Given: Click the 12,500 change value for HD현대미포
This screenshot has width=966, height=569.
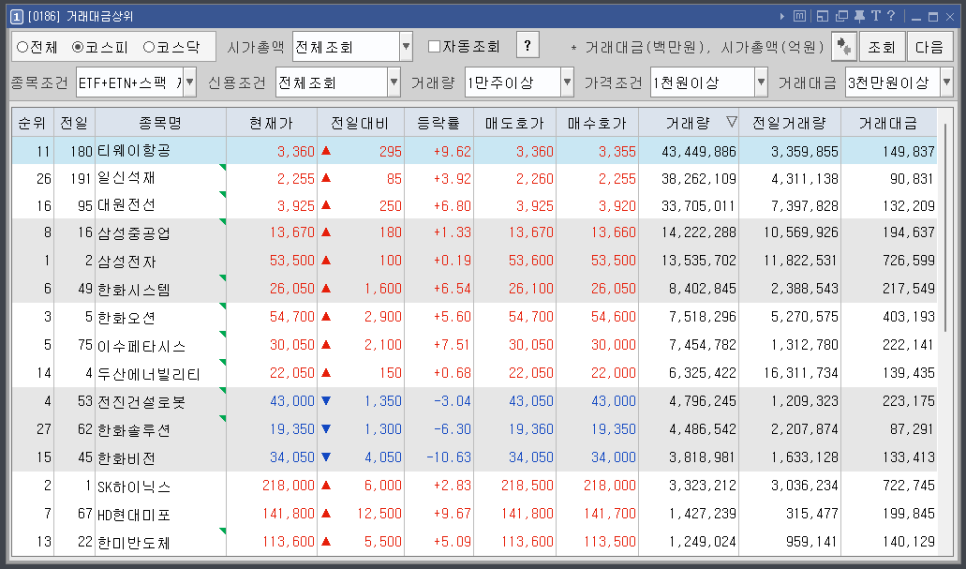Looking at the screenshot, I should point(382,513).
